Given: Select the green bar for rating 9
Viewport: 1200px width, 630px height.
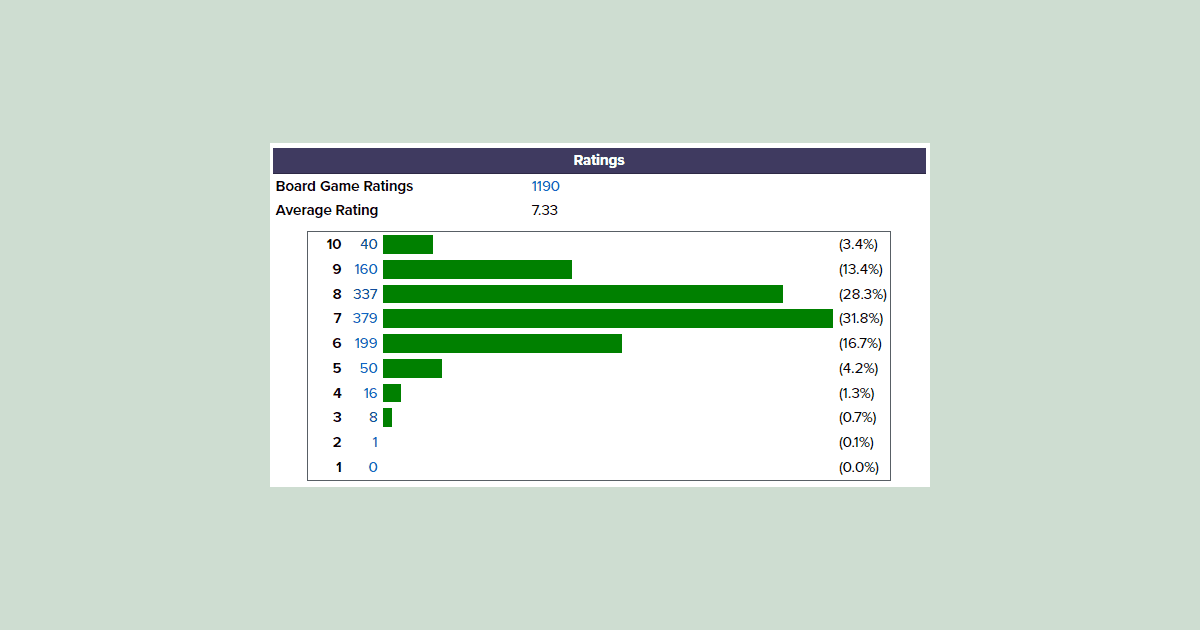Looking at the screenshot, I should (477, 269).
